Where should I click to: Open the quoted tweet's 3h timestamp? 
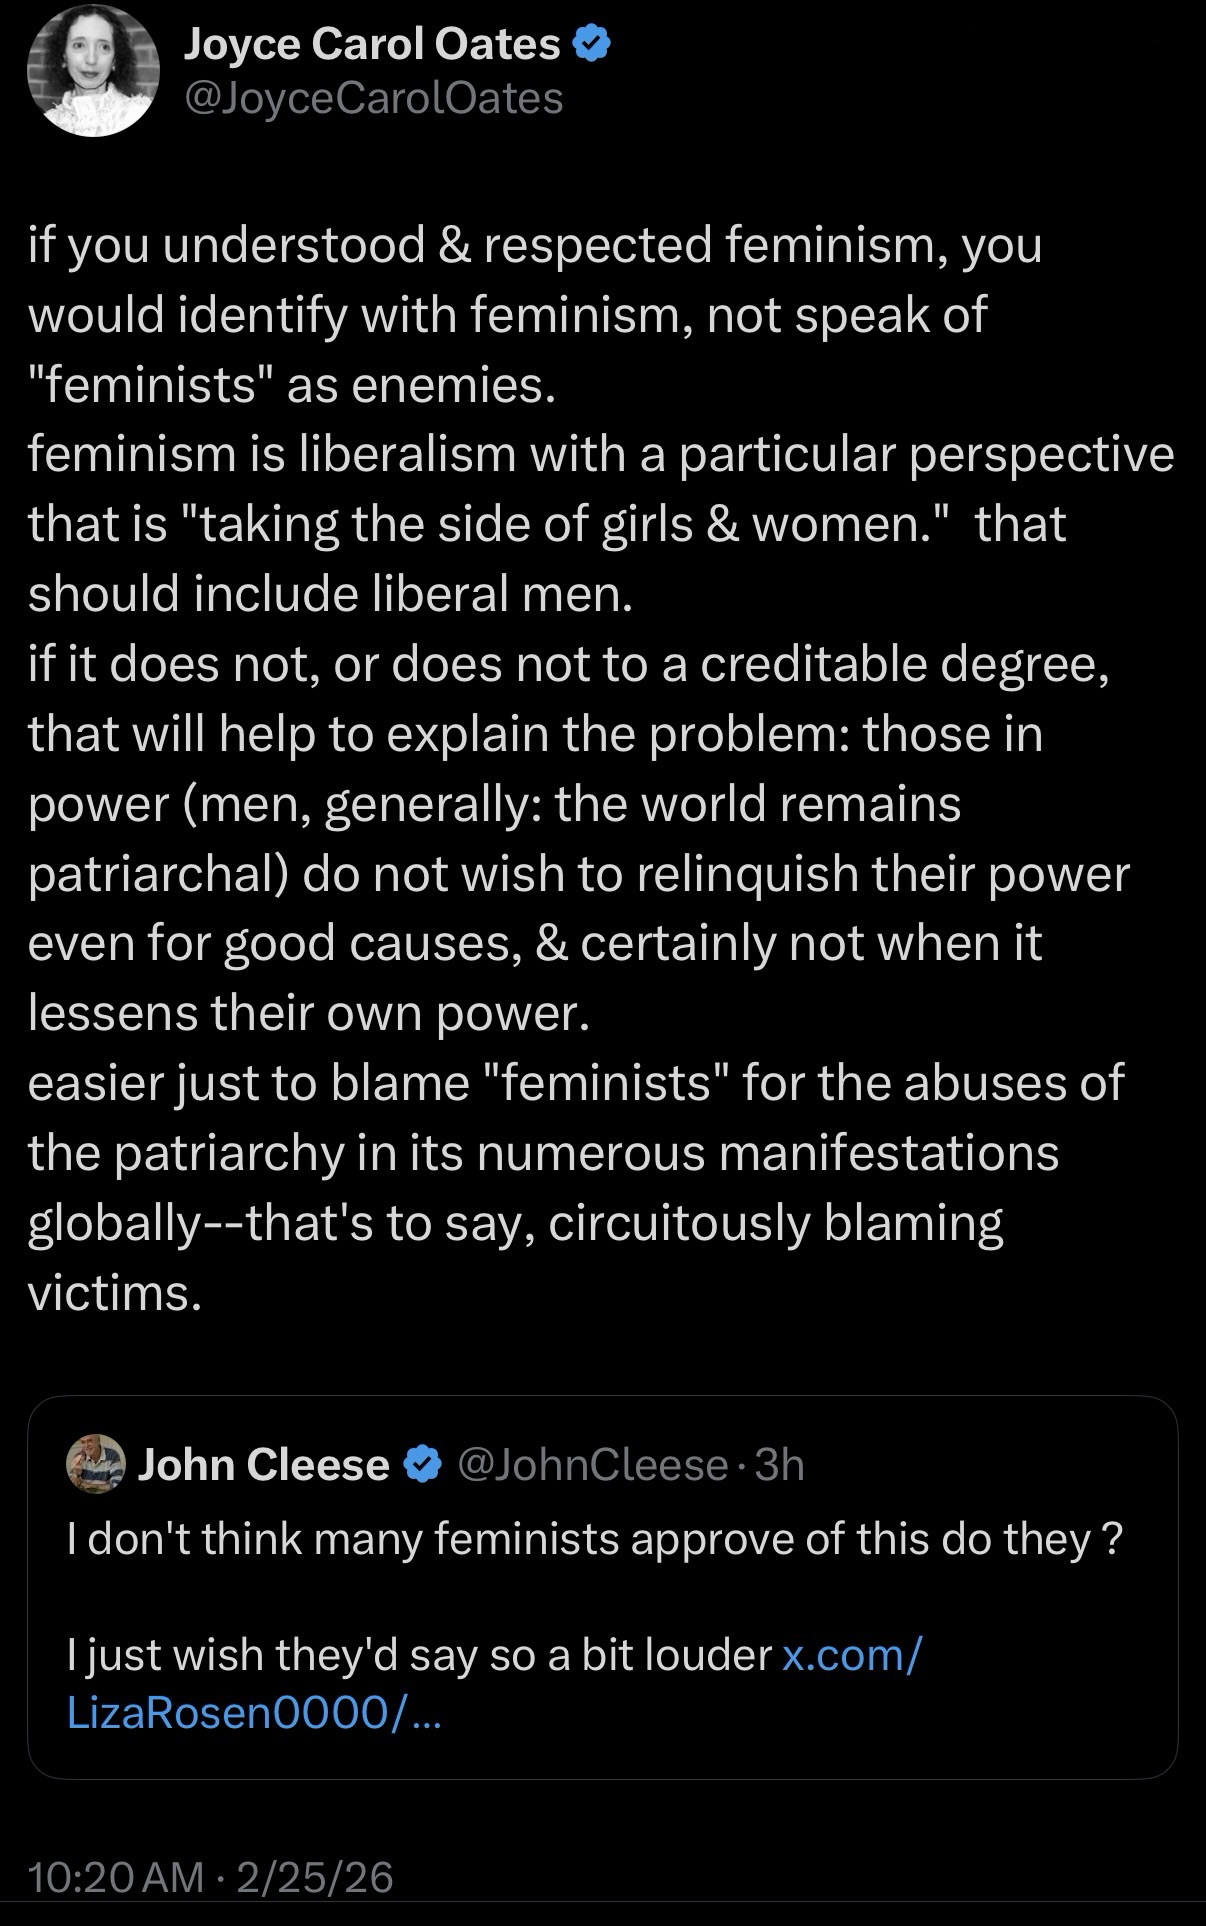[x=780, y=1464]
